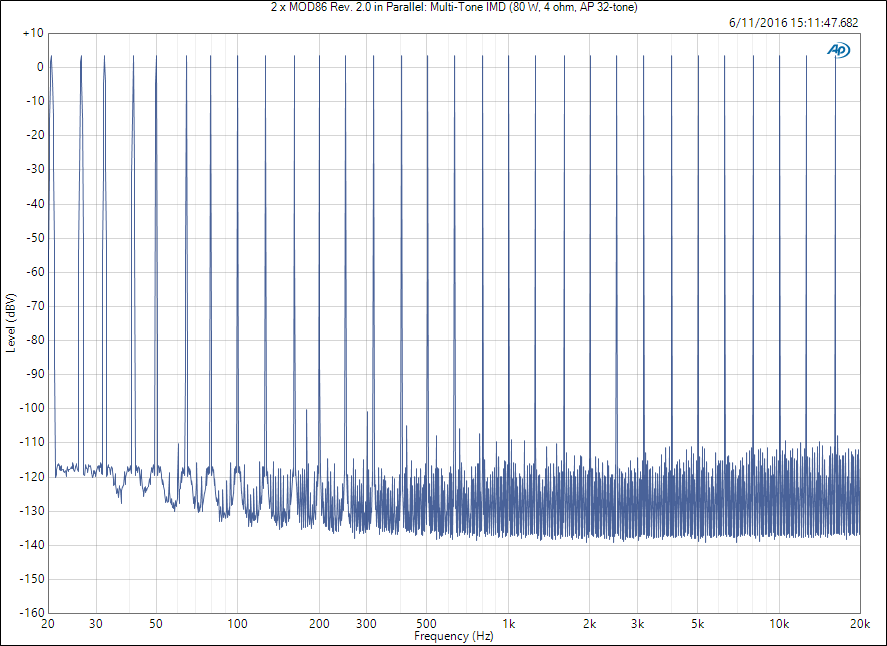This screenshot has width=887, height=646.
Task: Select the graph title about MOD86 Multi-Tone IMD
Action: [454, 7]
